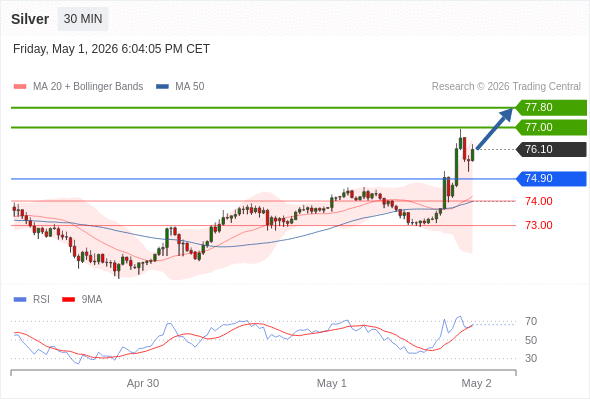Toggle the RSI legend entry

(x=32, y=300)
